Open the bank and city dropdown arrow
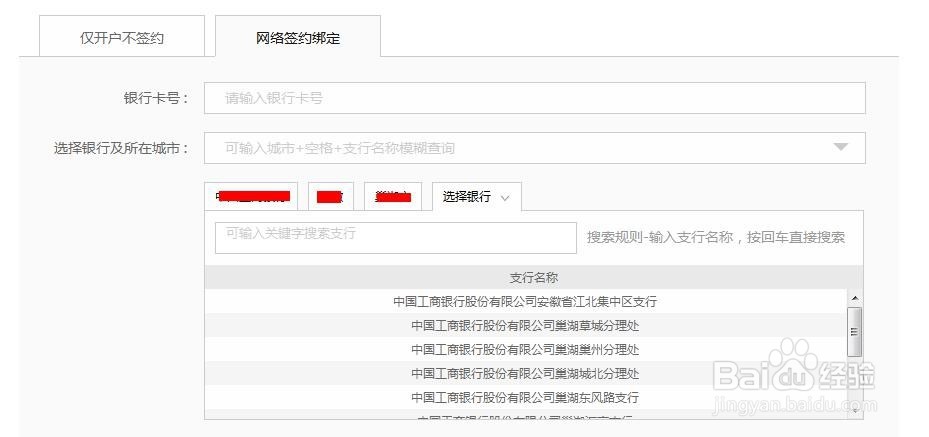Image resolution: width=929 pixels, height=437 pixels. [x=841, y=147]
